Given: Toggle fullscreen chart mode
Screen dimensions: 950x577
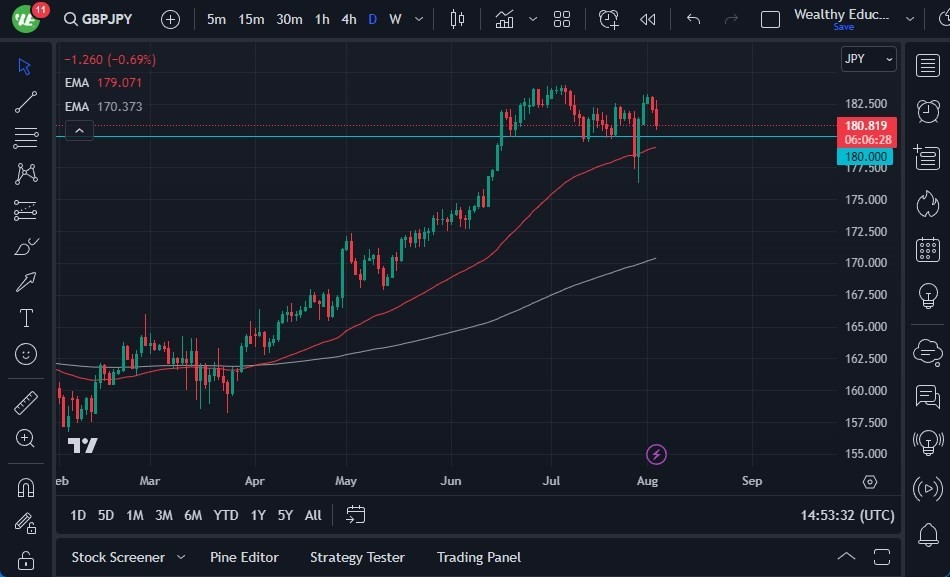Looking at the screenshot, I should pos(883,556).
